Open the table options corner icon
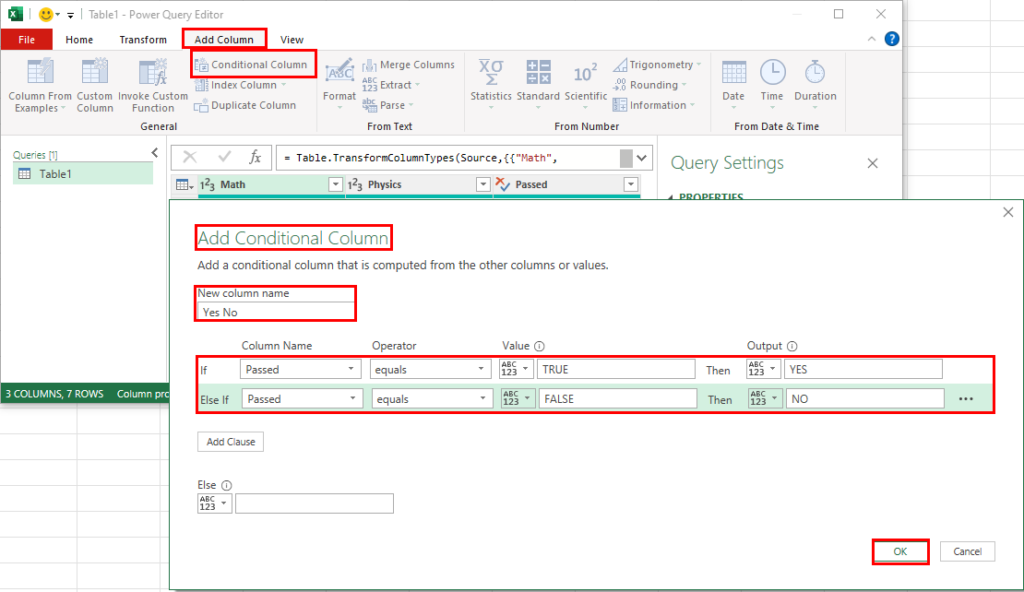1024x592 pixels. click(x=185, y=185)
